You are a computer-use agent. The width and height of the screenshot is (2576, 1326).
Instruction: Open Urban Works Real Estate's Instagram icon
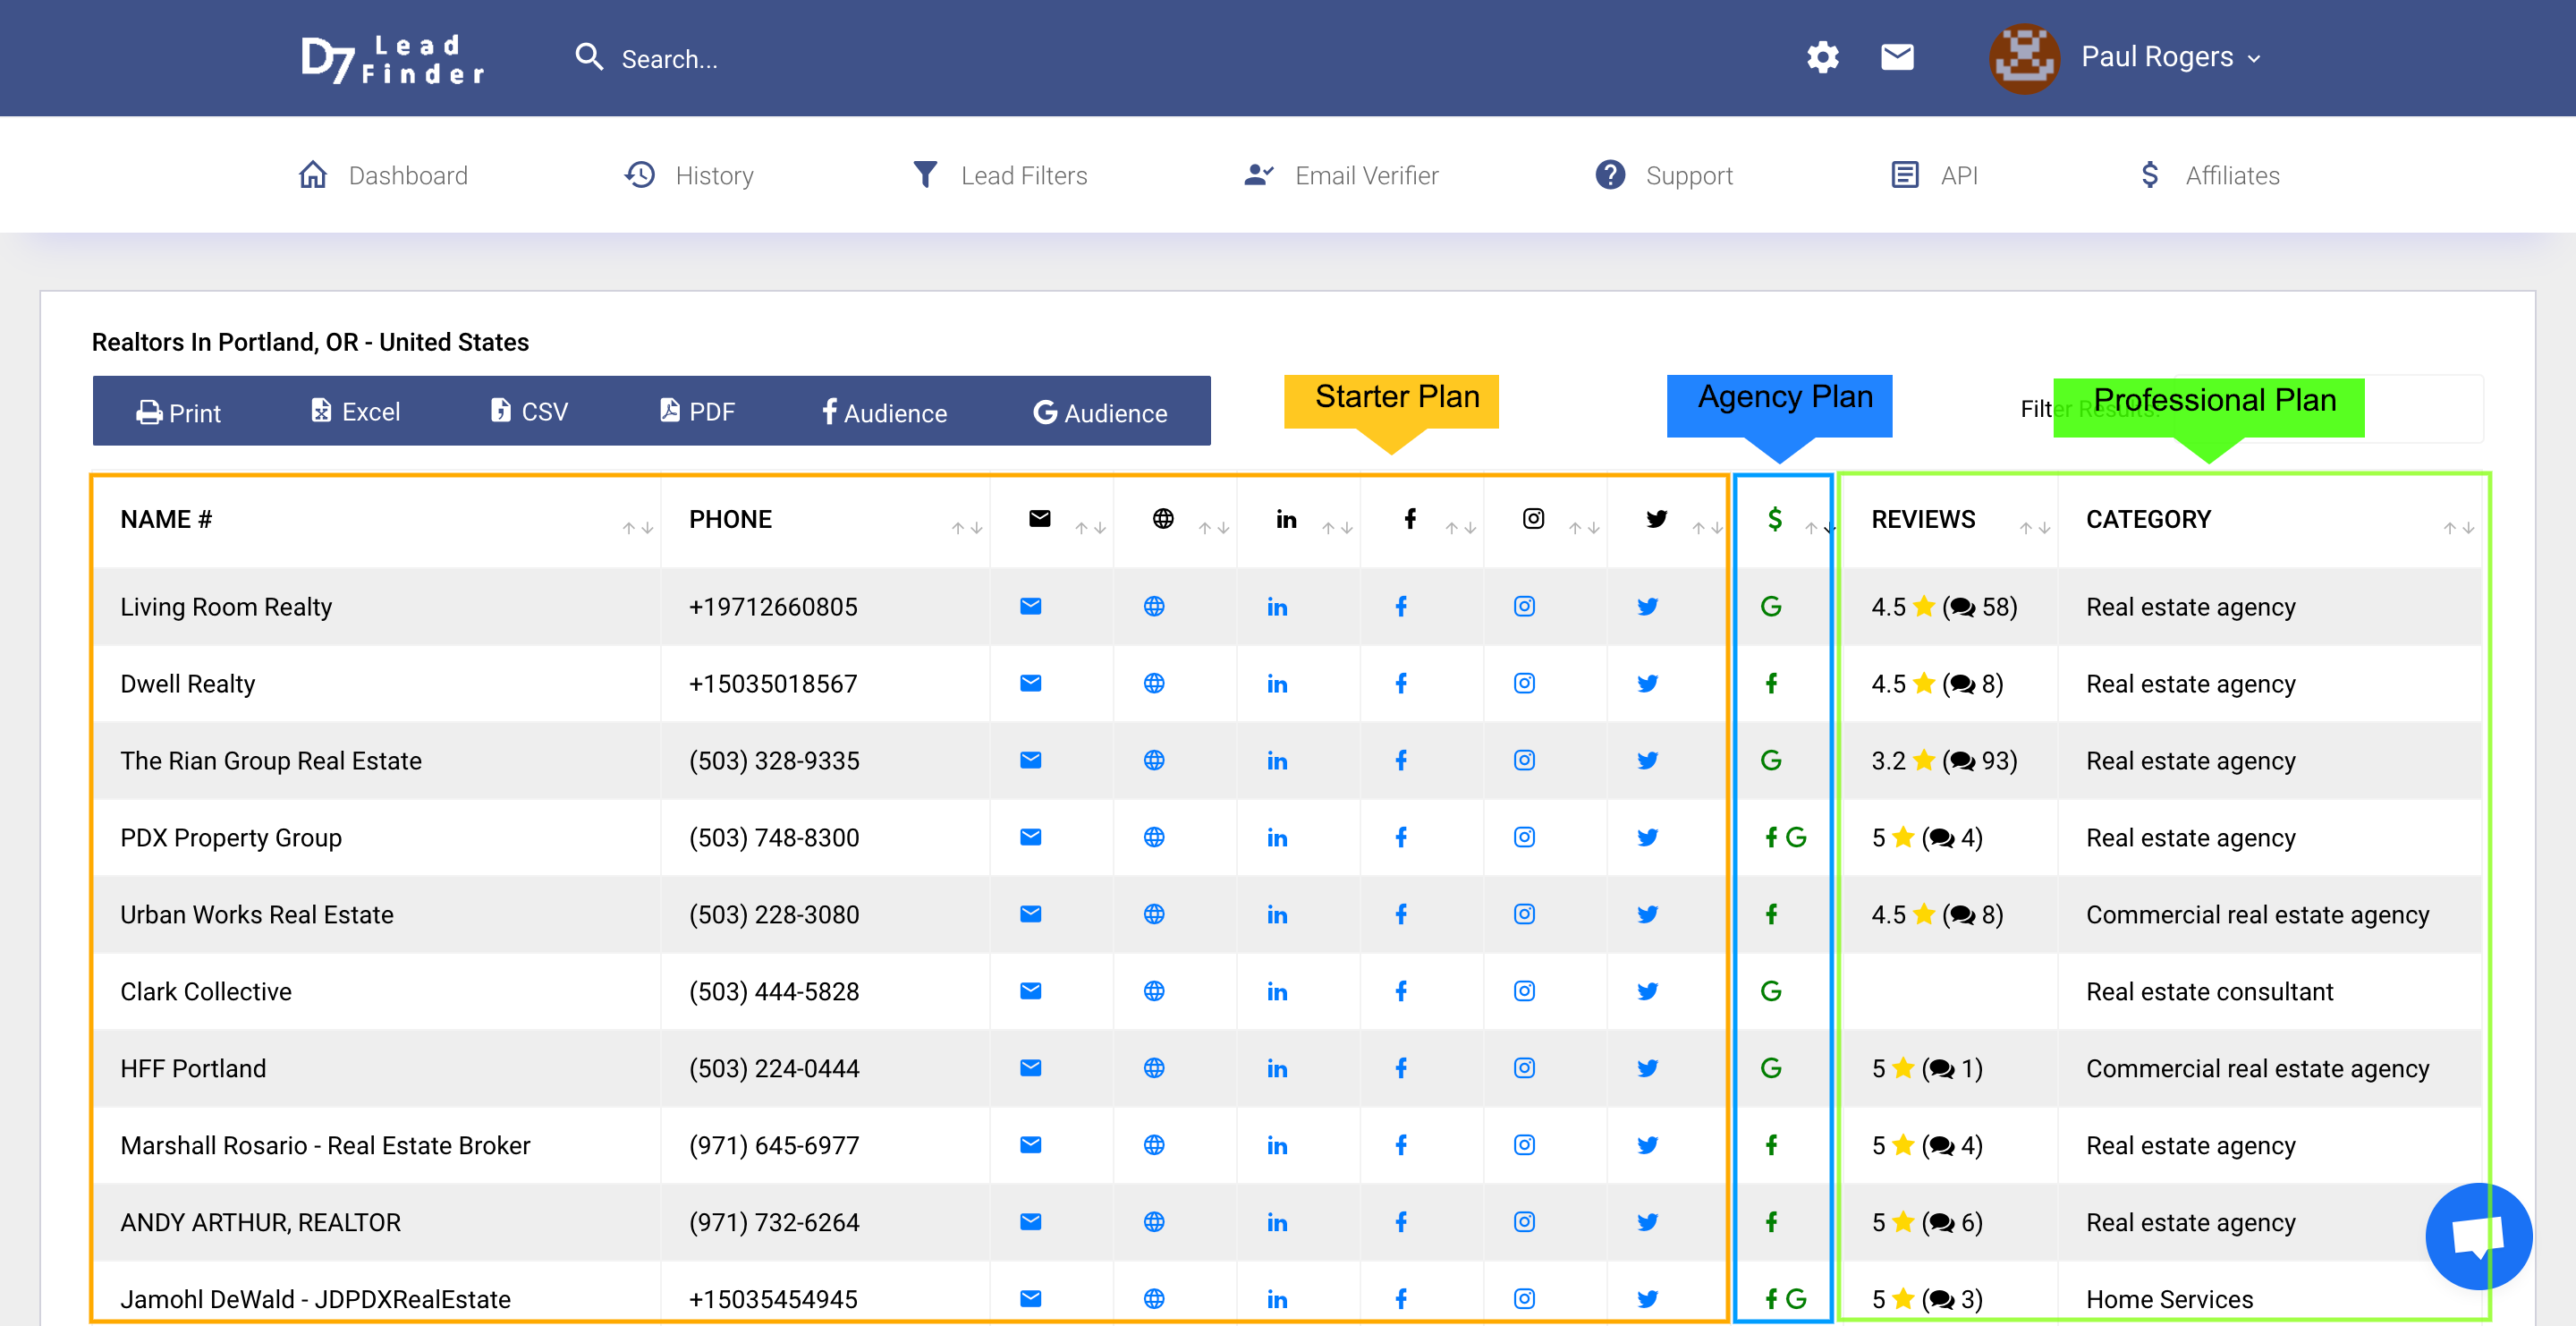coord(1523,914)
